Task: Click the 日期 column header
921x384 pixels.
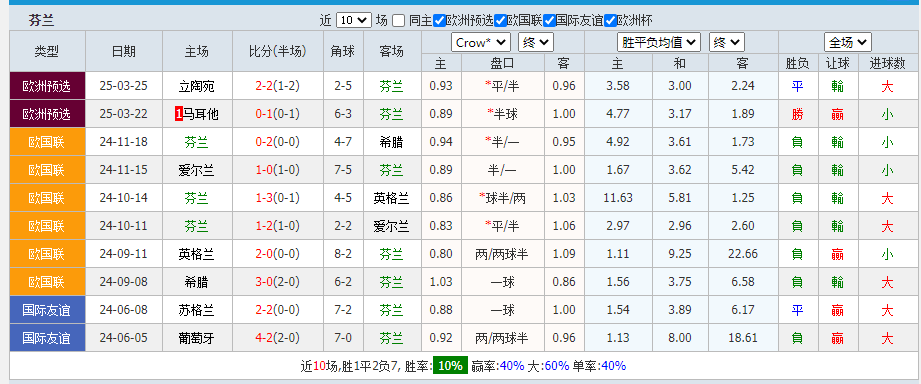Action: [x=123, y=51]
